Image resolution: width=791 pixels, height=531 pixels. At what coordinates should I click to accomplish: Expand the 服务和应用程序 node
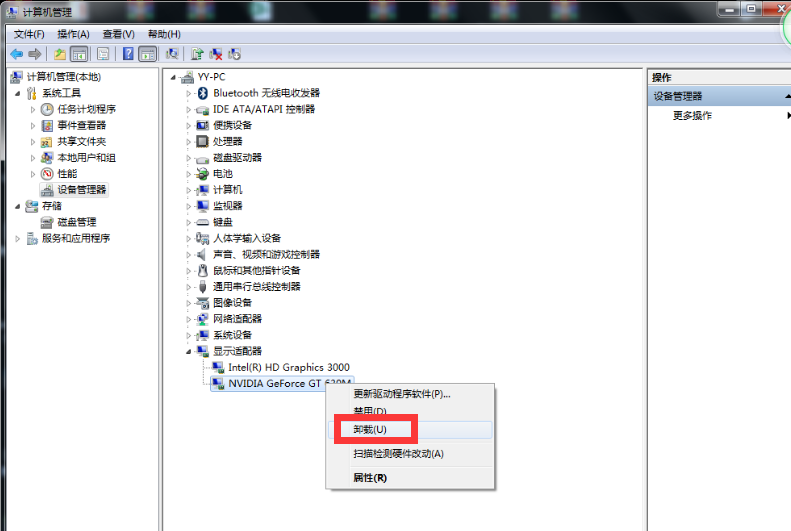(x=18, y=239)
